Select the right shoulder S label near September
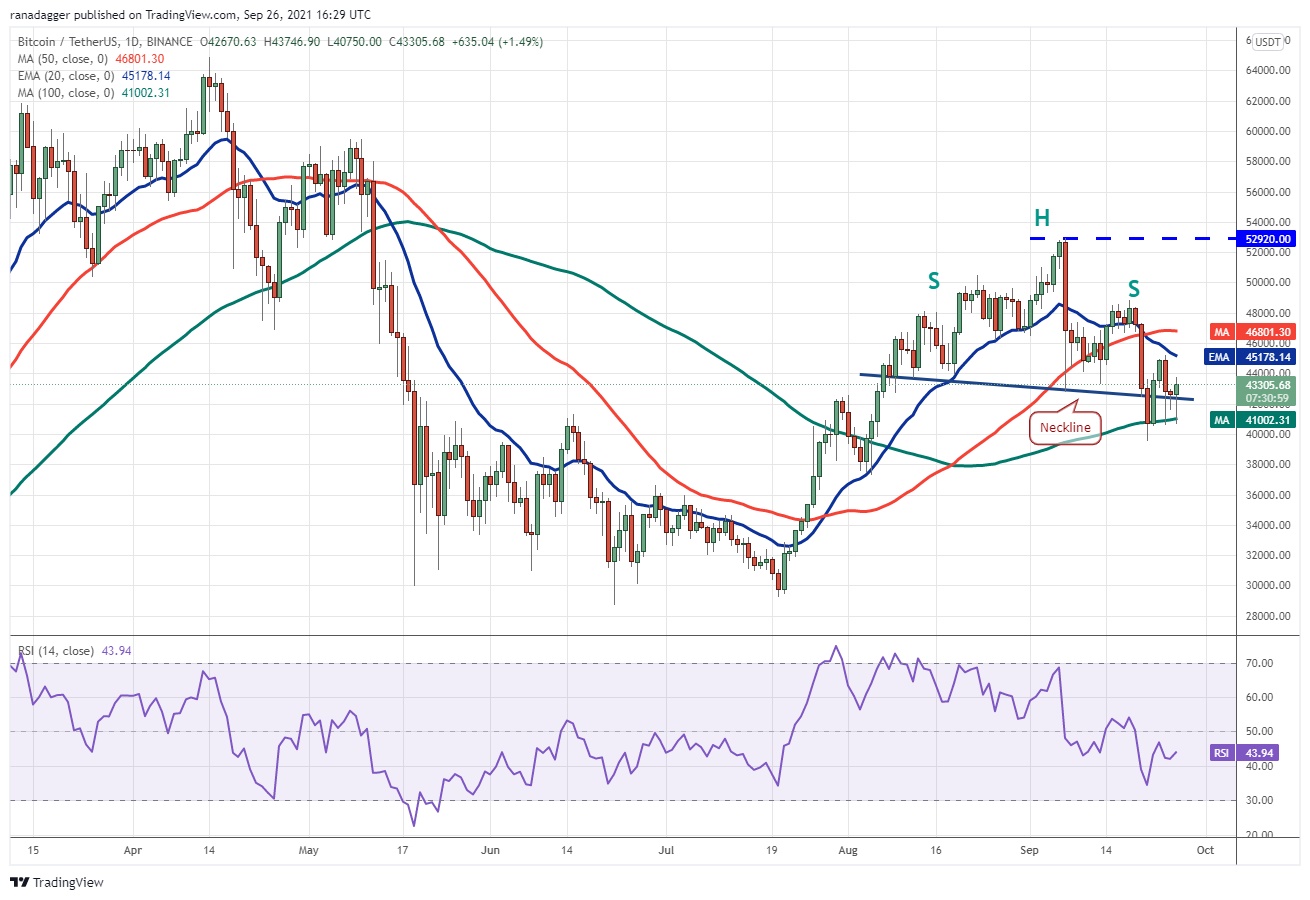The height and width of the screenshot is (900, 1310). click(1134, 289)
